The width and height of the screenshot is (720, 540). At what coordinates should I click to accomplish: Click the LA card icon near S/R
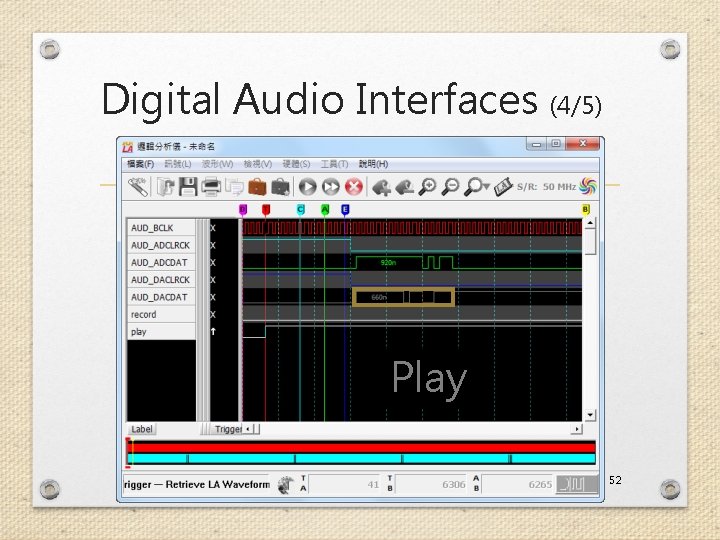pyautogui.click(x=503, y=187)
